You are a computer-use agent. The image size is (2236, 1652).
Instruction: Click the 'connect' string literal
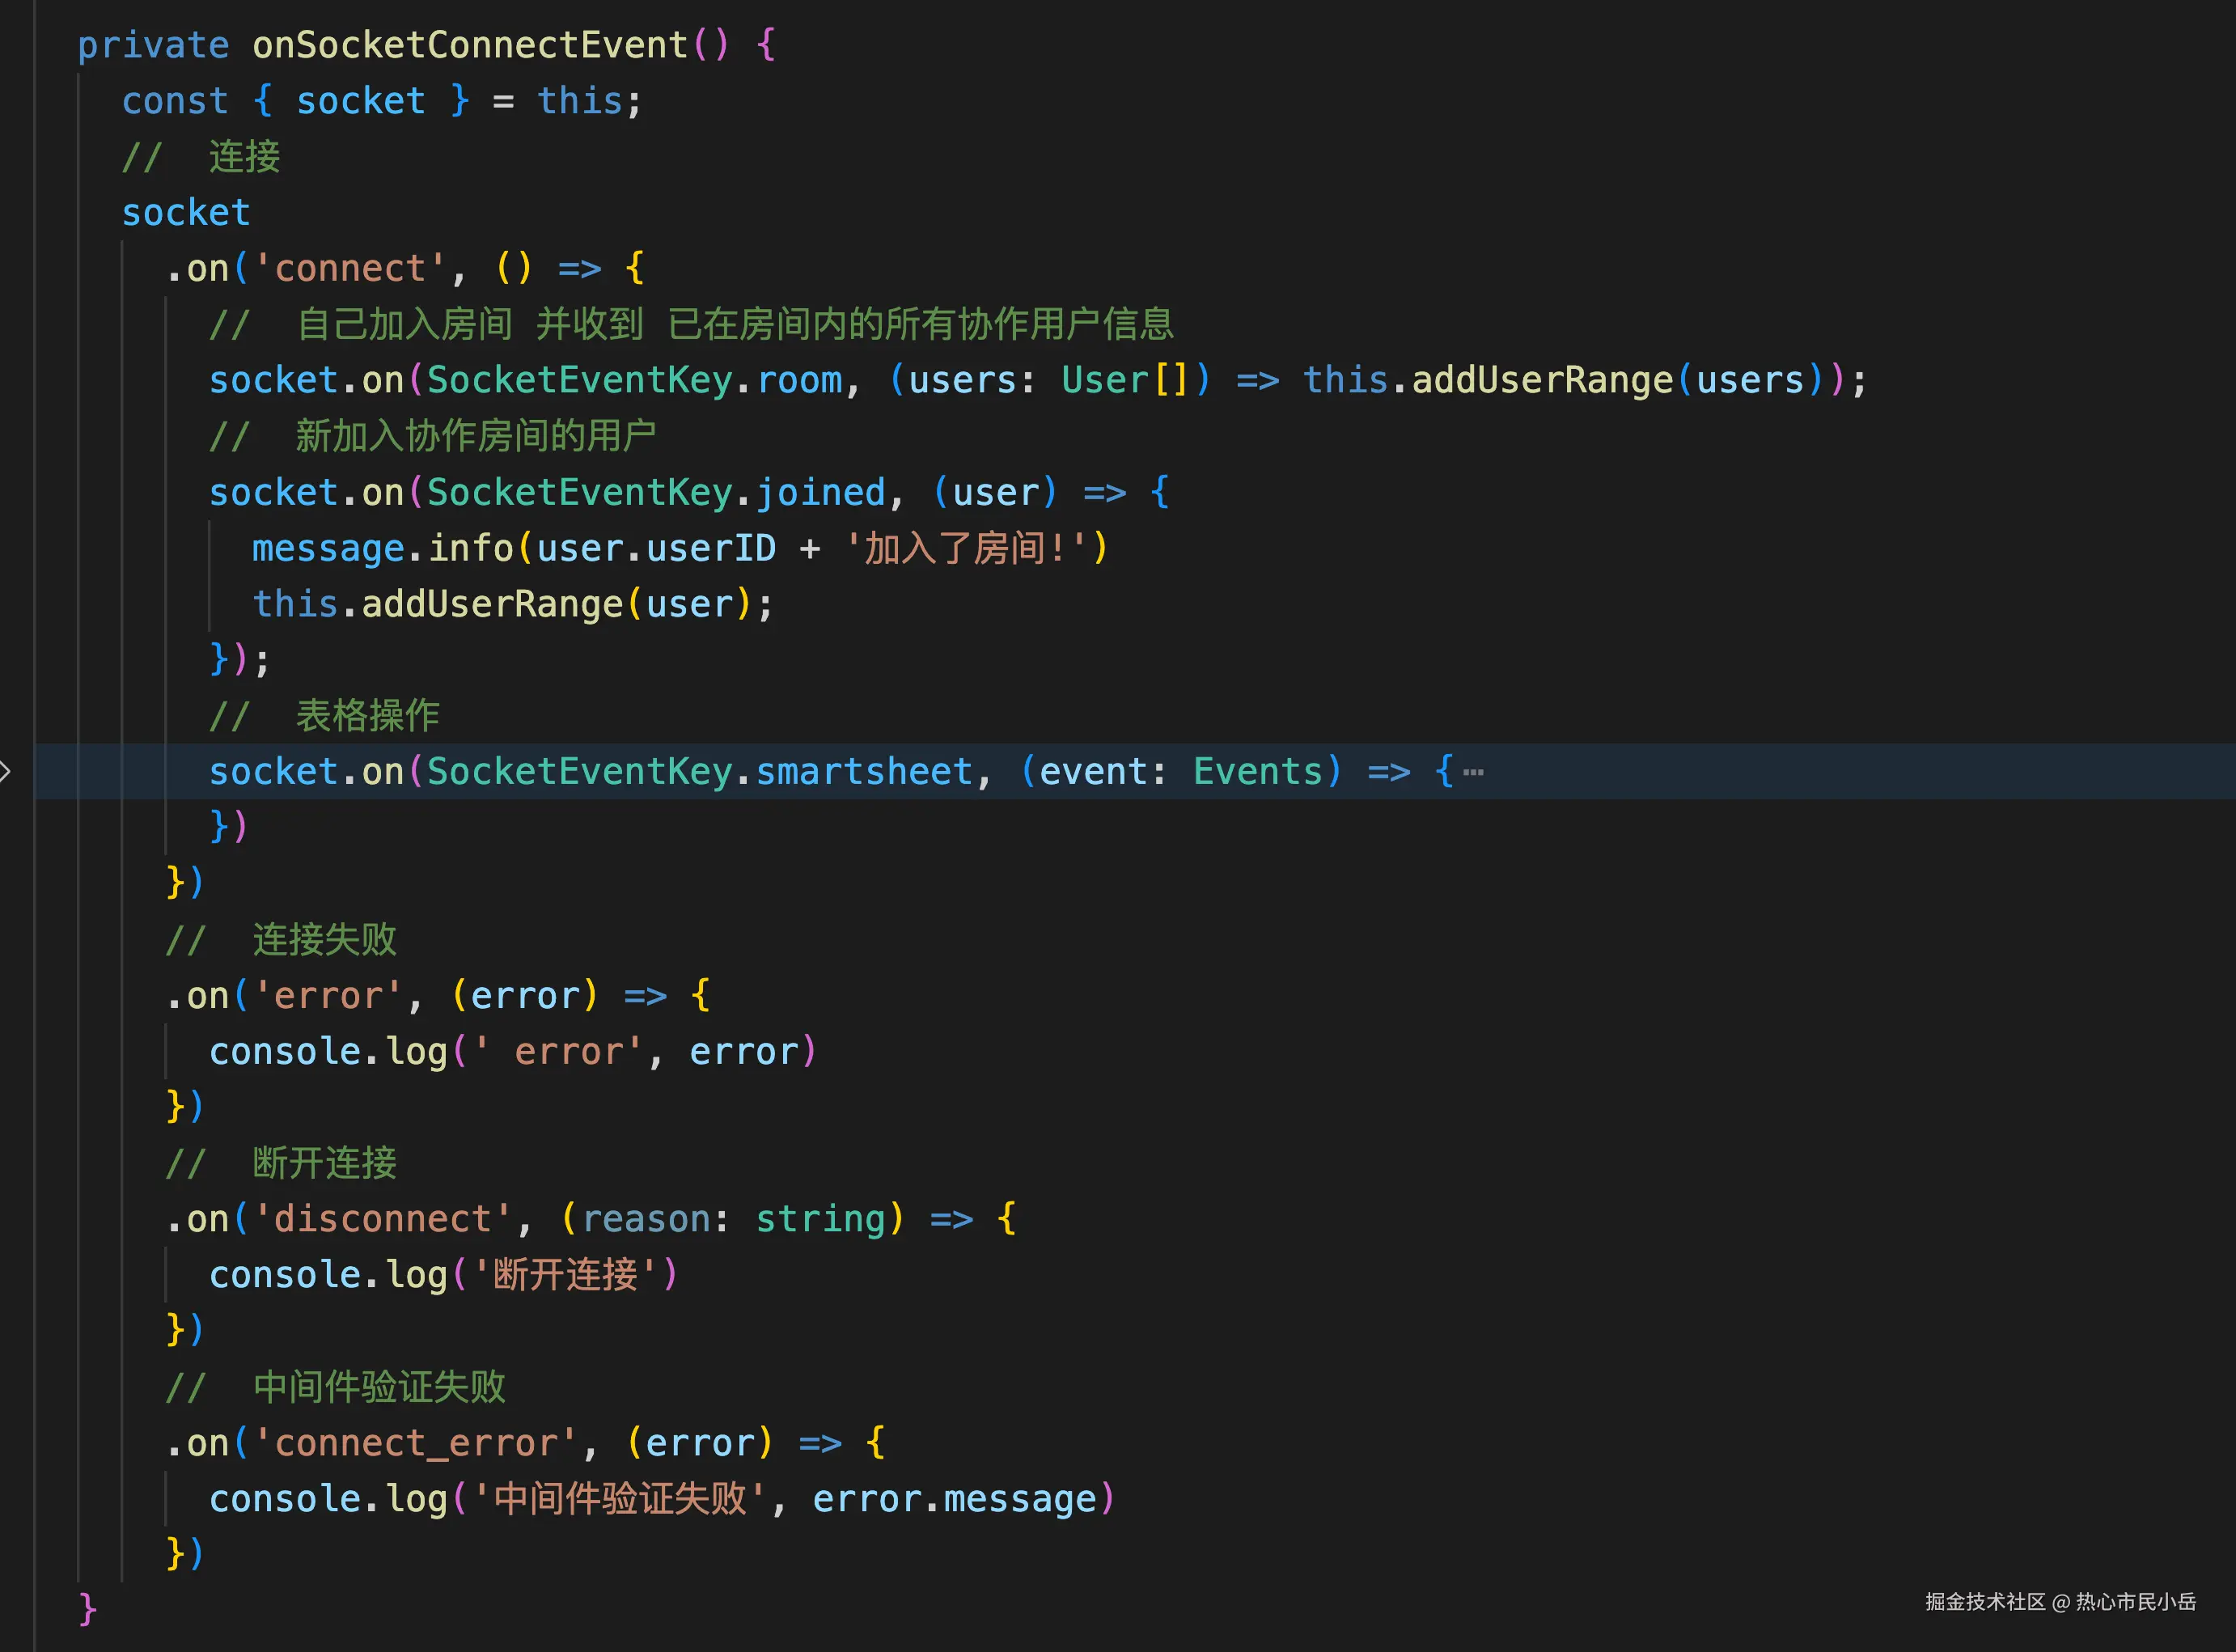pos(350,269)
